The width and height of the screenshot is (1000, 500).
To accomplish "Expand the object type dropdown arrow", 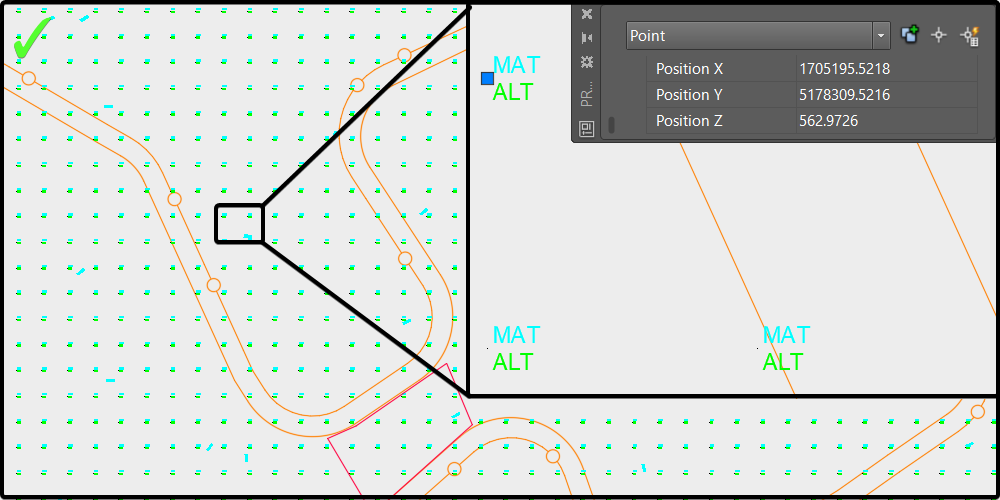I will [881, 35].
